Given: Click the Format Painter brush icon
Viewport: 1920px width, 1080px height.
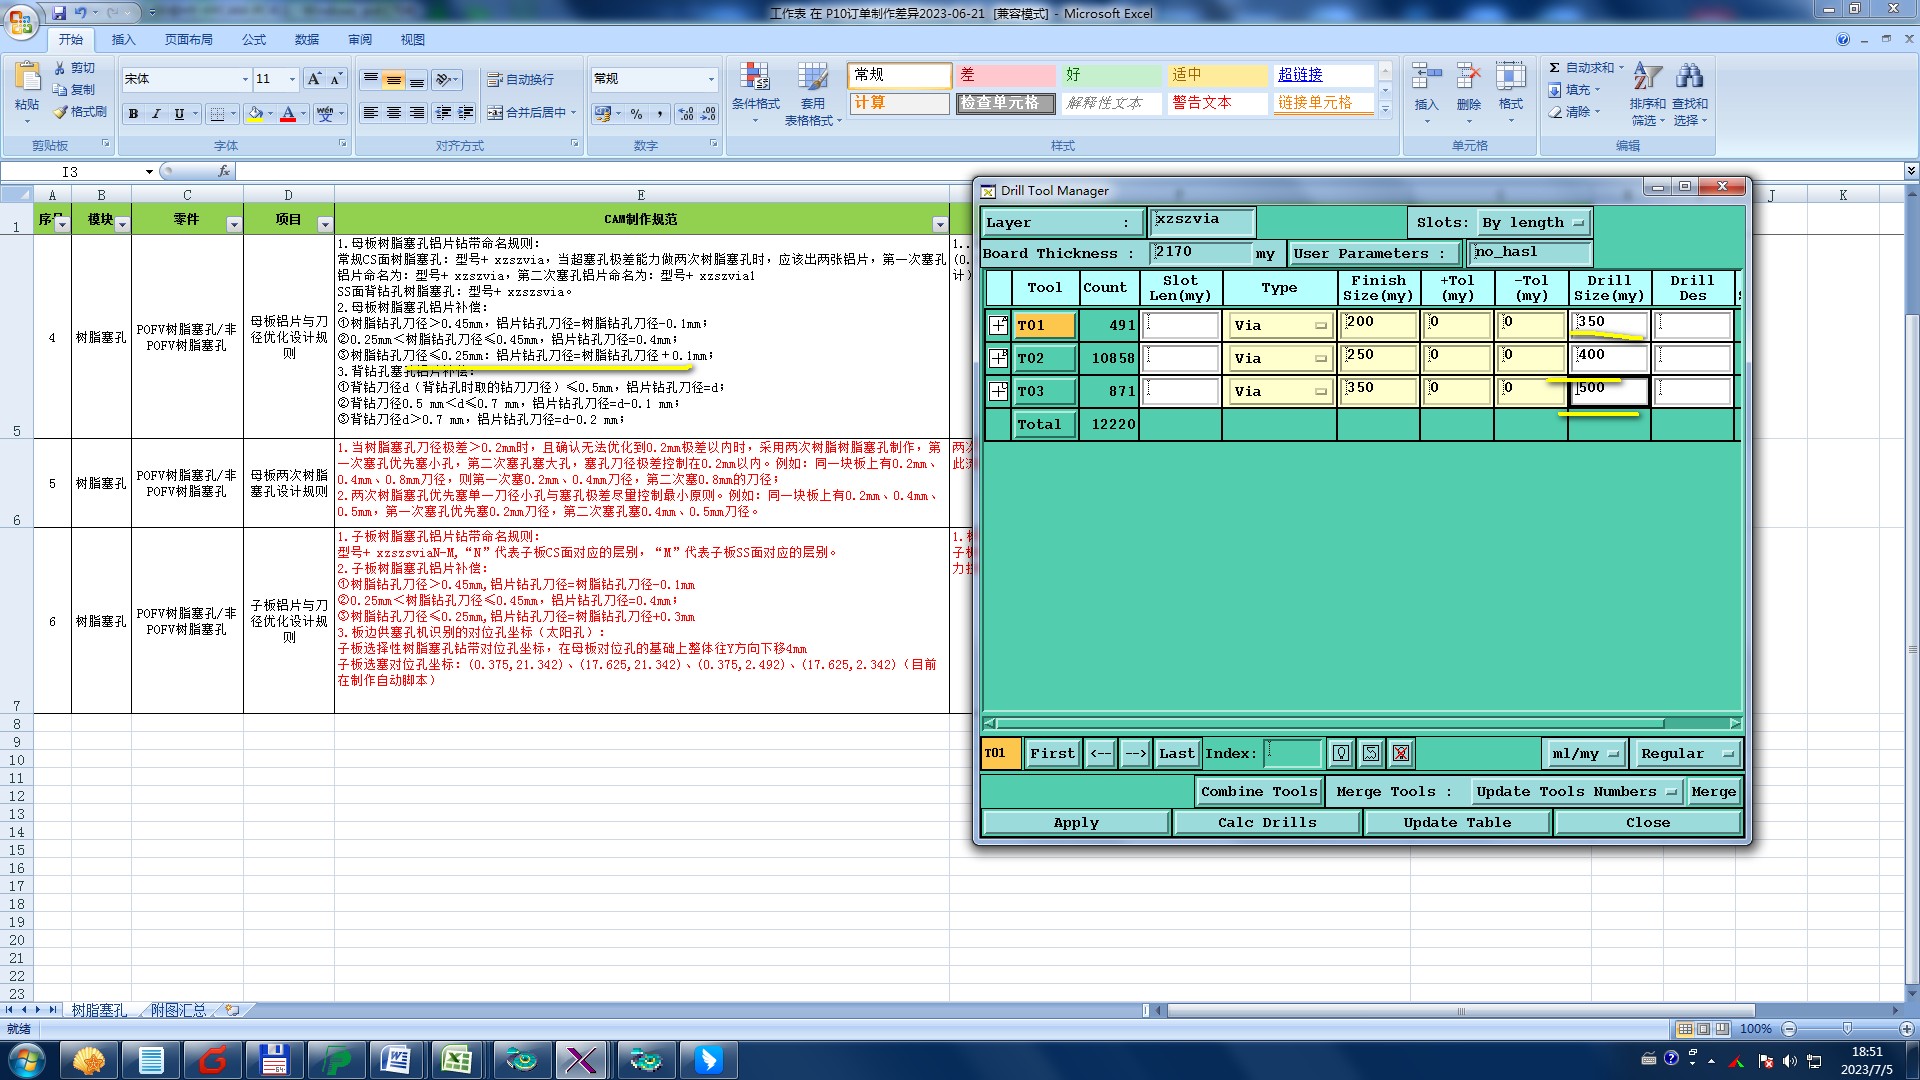Looking at the screenshot, I should coord(62,112).
